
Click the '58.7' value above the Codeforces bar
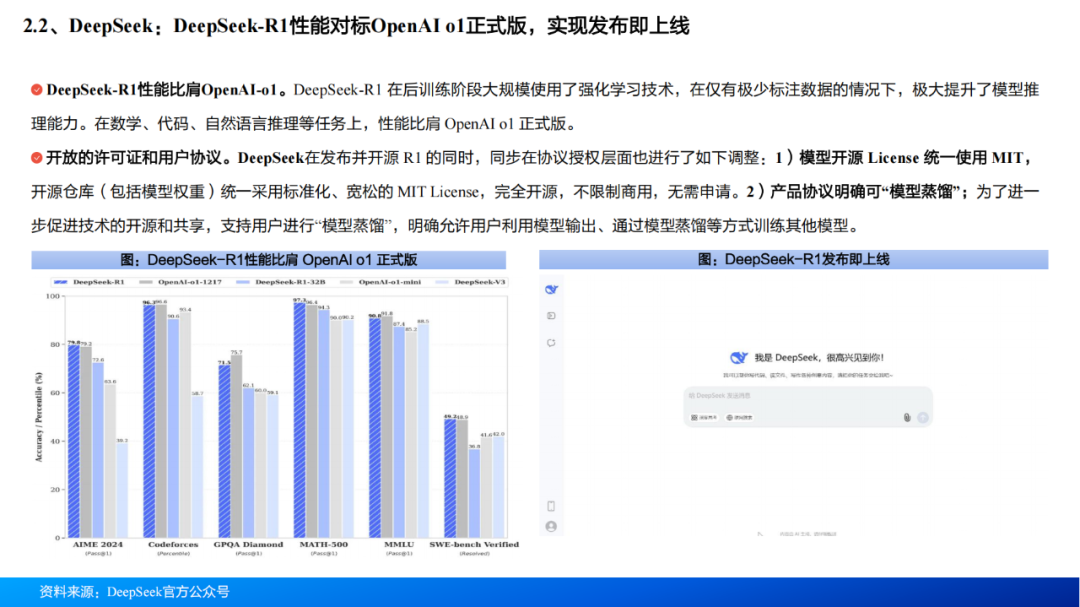pyautogui.click(x=198, y=393)
